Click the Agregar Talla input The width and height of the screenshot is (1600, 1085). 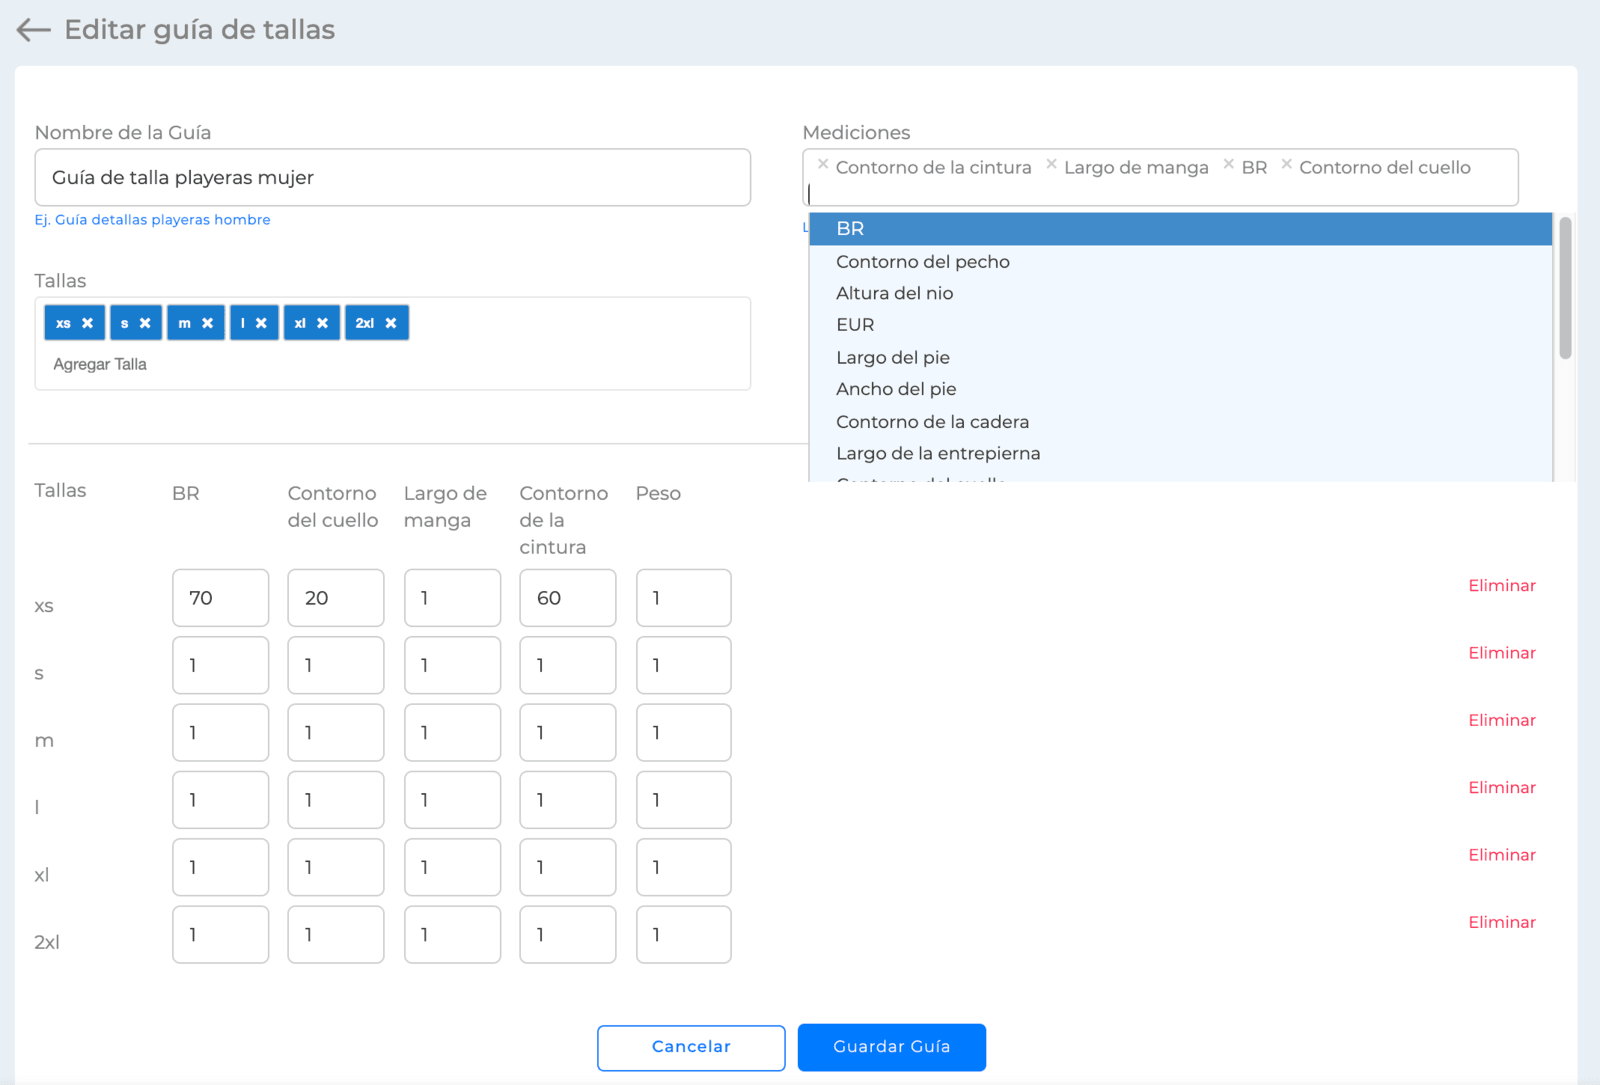[x=100, y=365]
